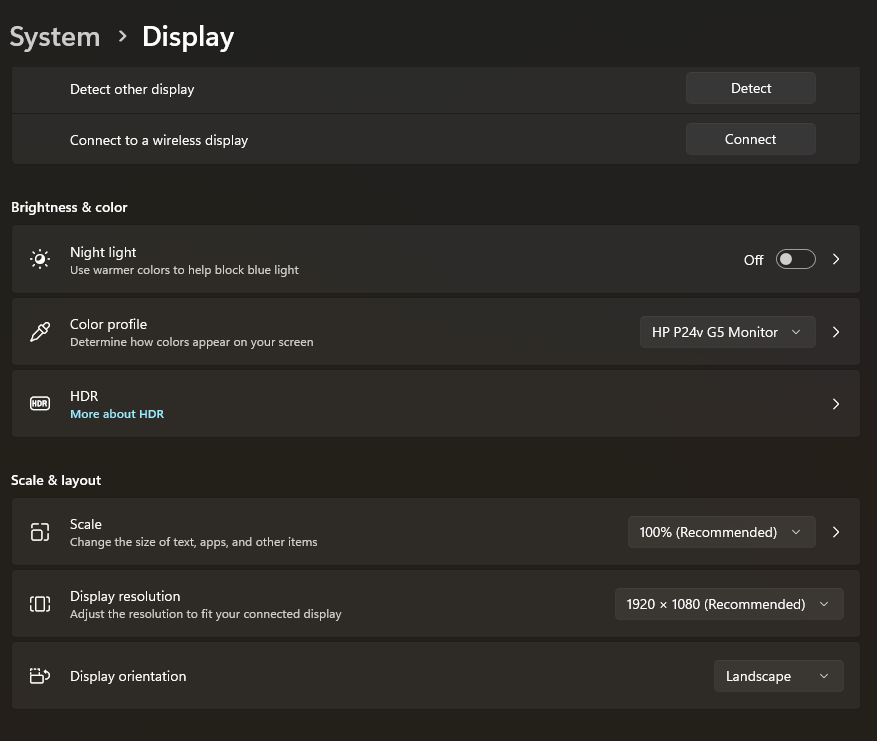Open the Color profile dropdown
Image resolution: width=877 pixels, height=741 pixels.
[727, 332]
